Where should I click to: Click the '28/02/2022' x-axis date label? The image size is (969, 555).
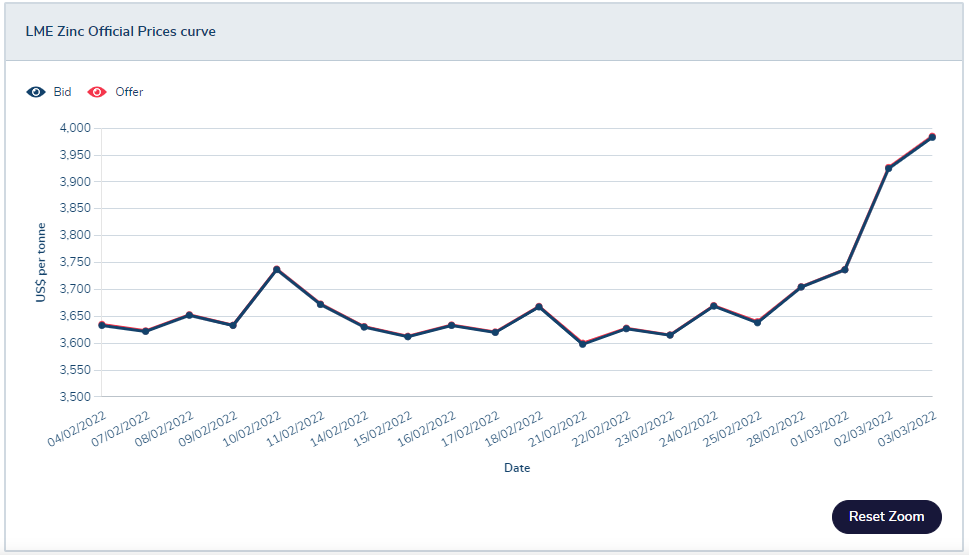[x=776, y=428]
